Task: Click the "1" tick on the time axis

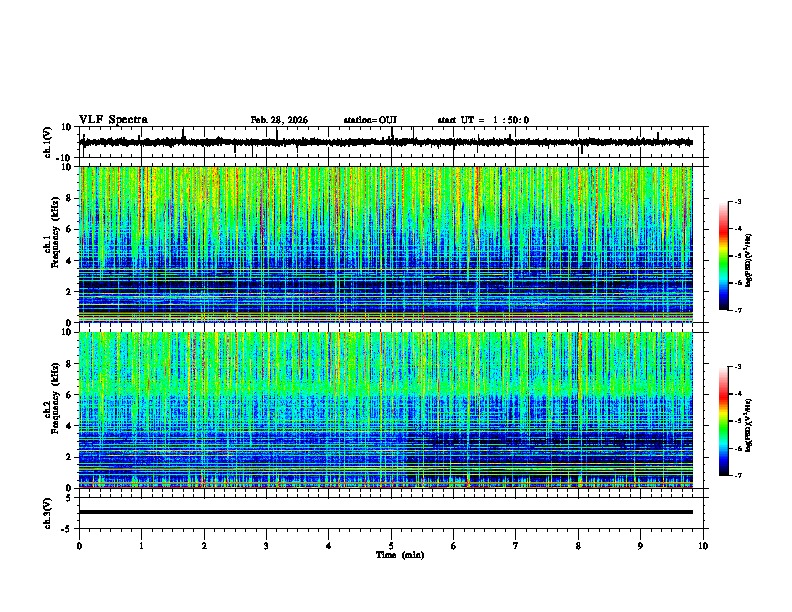Action: coord(141,546)
